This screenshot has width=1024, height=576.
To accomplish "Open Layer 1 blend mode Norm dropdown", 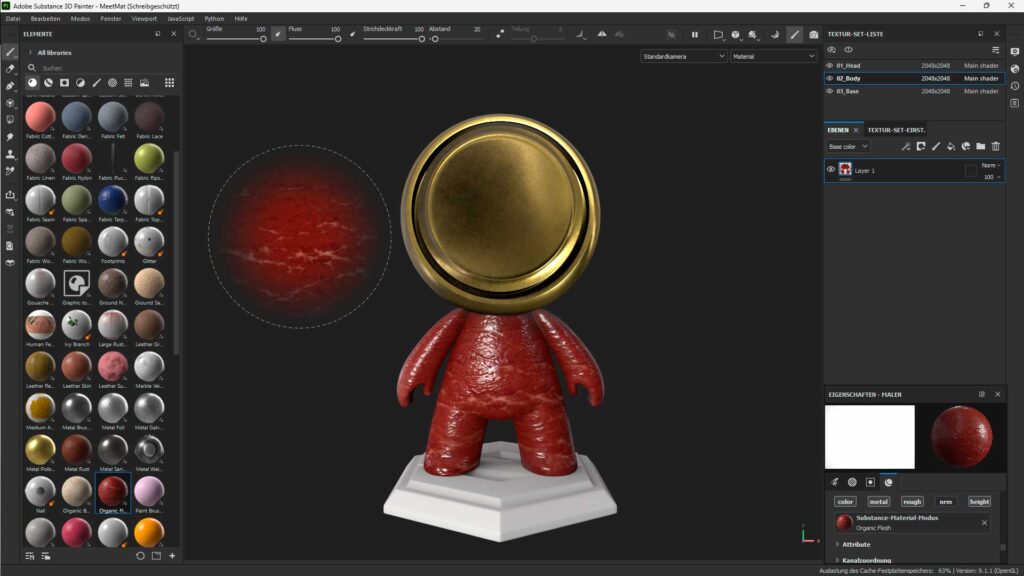I will (991, 165).
